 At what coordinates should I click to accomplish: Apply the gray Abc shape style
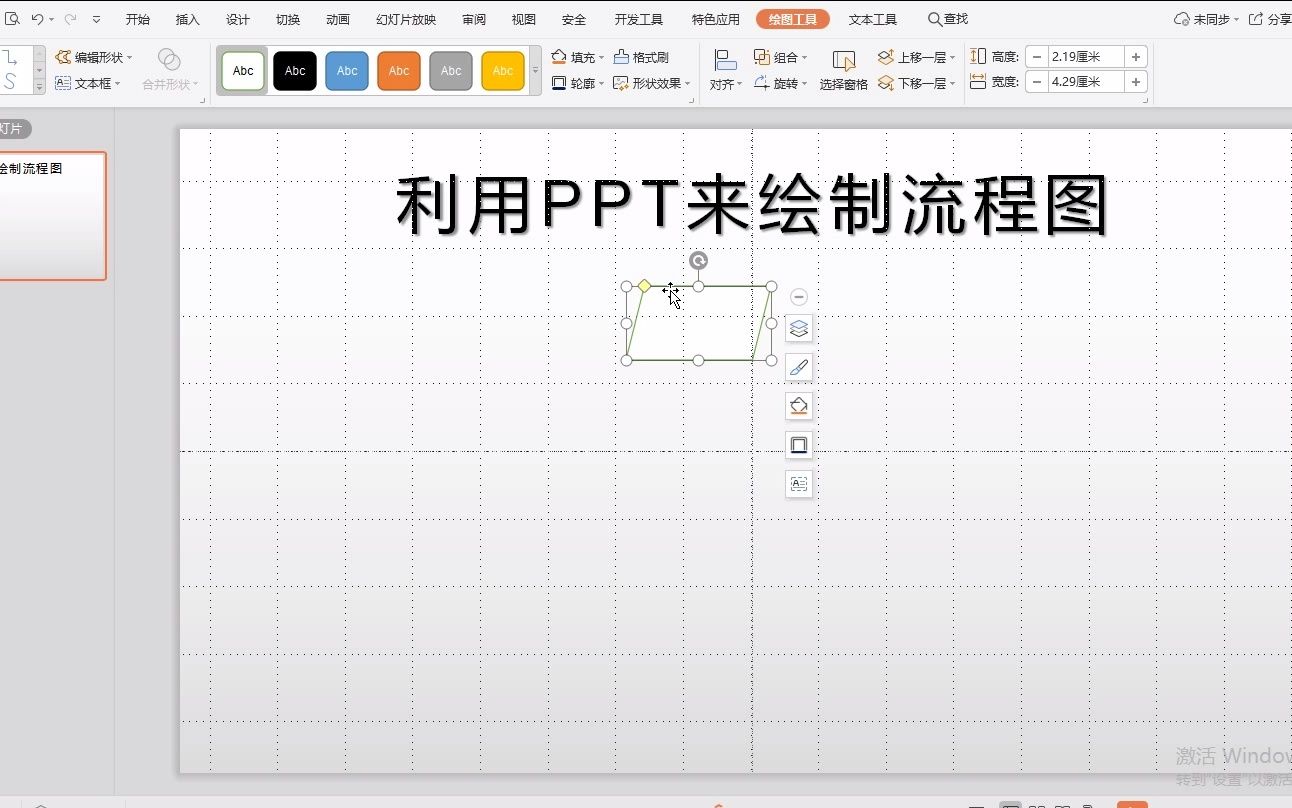click(x=451, y=71)
